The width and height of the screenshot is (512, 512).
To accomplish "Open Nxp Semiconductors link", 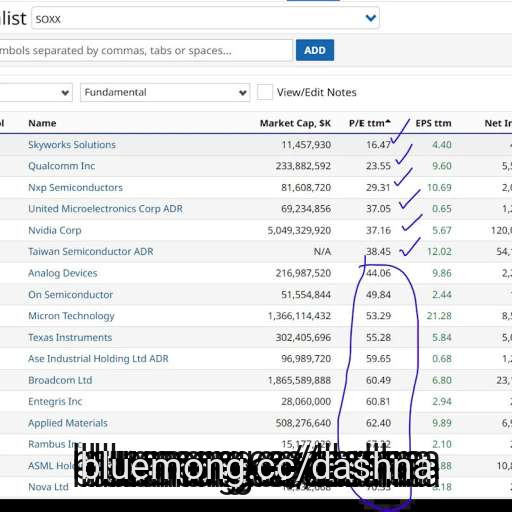I will tap(75, 187).
